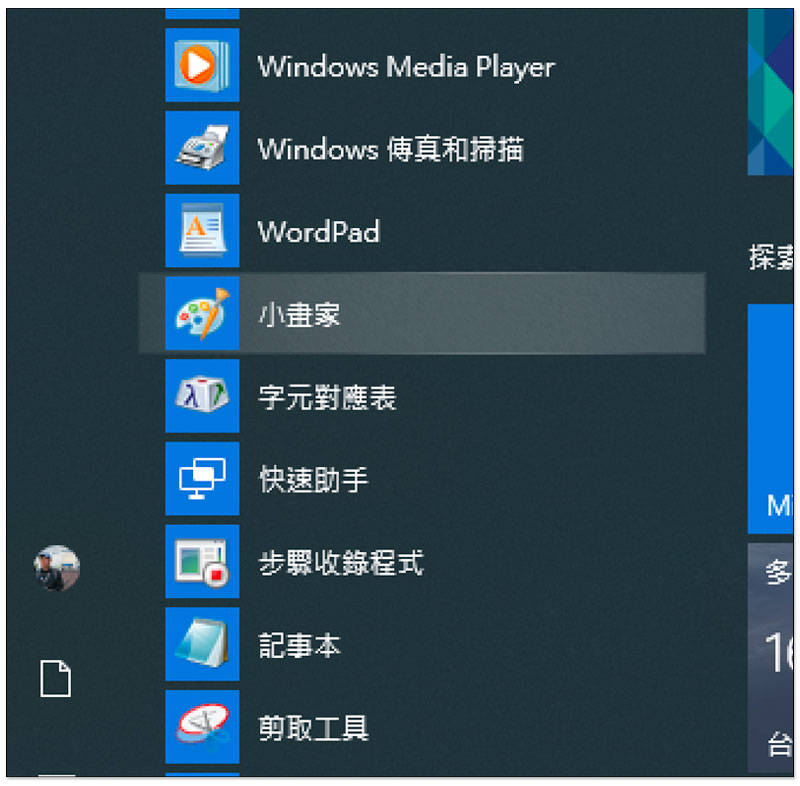Image resolution: width=800 pixels, height=786 pixels.
Task: Select the Windows Media Player label
Action: pyautogui.click(x=406, y=67)
